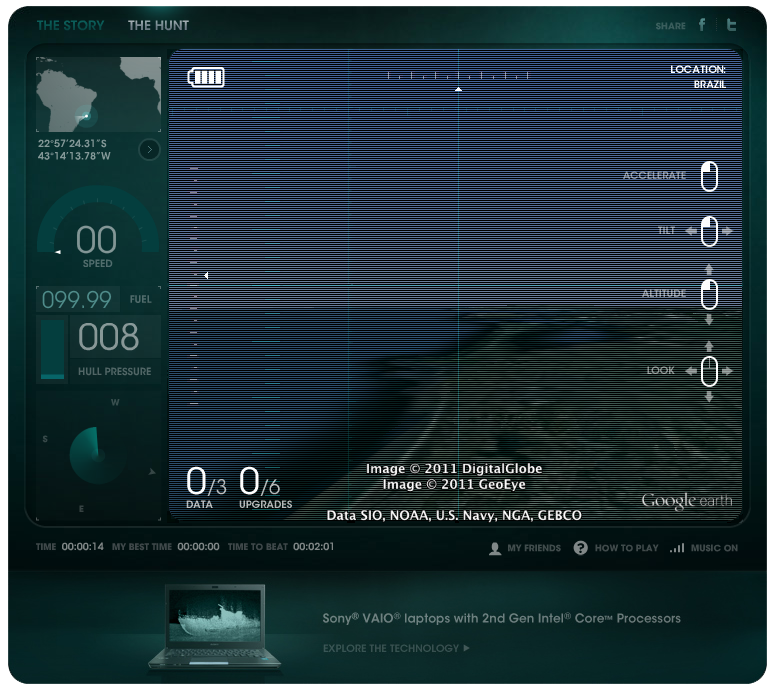Open HOW TO PLAY help

tap(626, 548)
